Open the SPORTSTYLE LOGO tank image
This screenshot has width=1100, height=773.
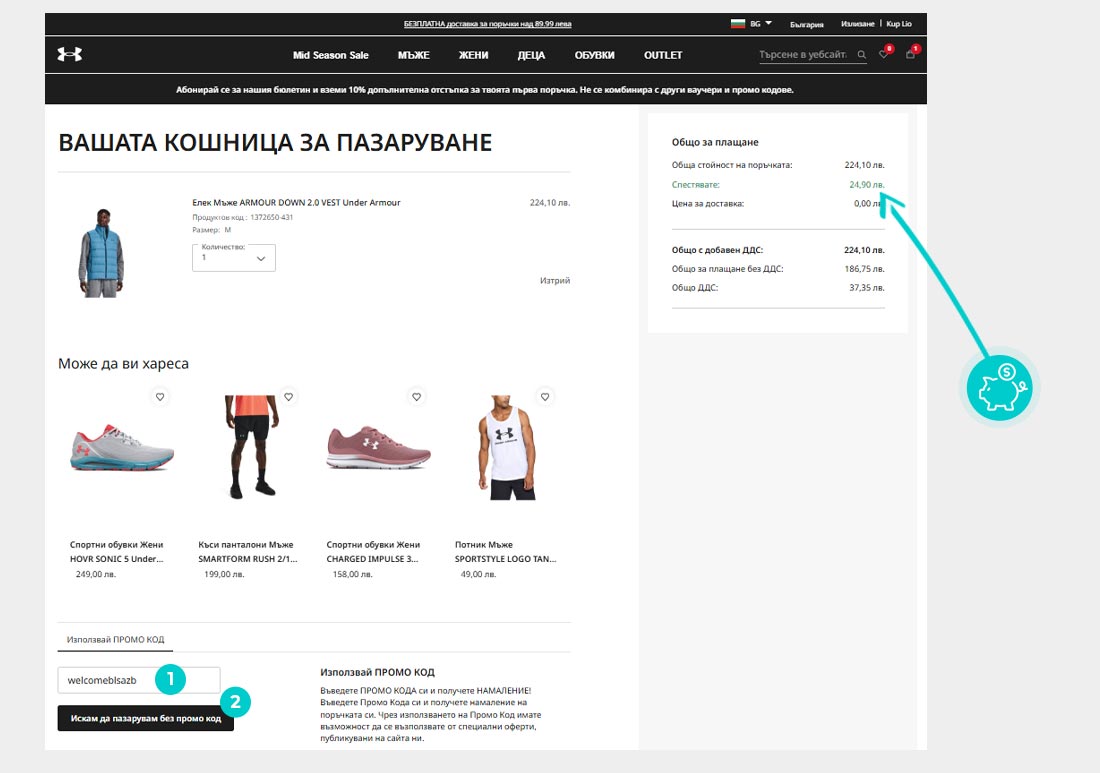pyautogui.click(x=507, y=447)
